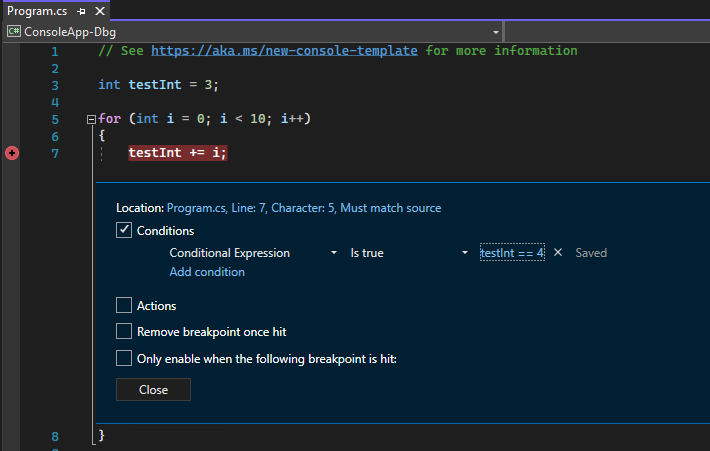Open the ConsoleApp-Dbg project dropdown
710x451 pixels.
coord(496,31)
